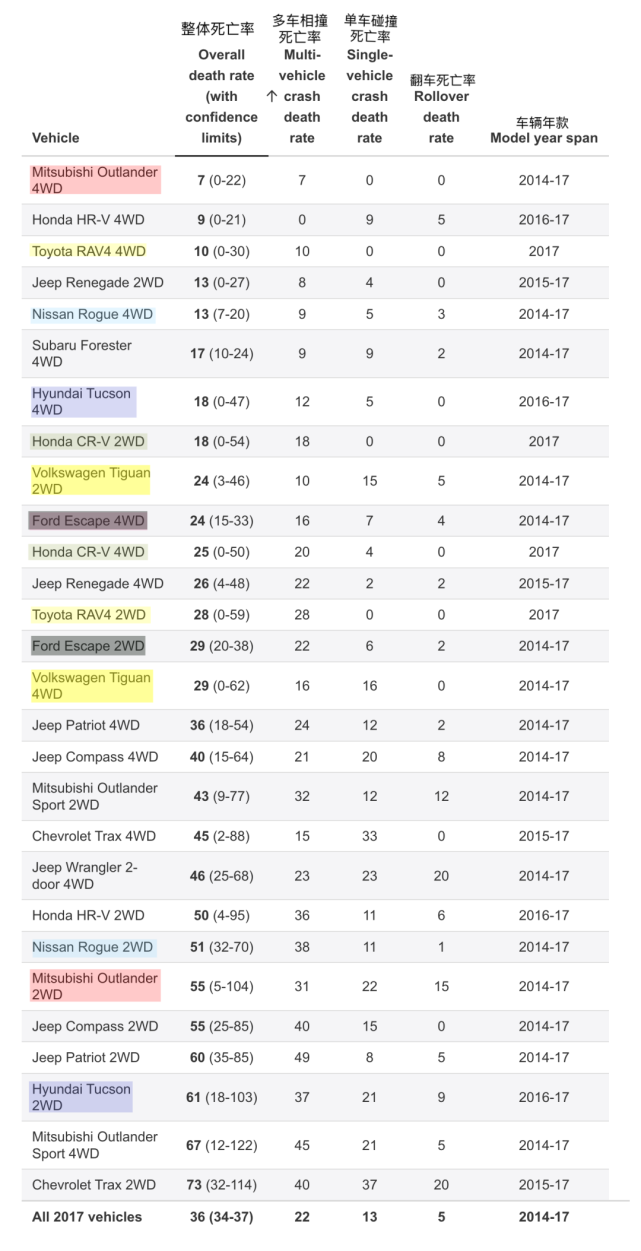Image resolution: width=641 pixels, height=1251 pixels.
Task: Click the Model year span header
Action: point(543,138)
